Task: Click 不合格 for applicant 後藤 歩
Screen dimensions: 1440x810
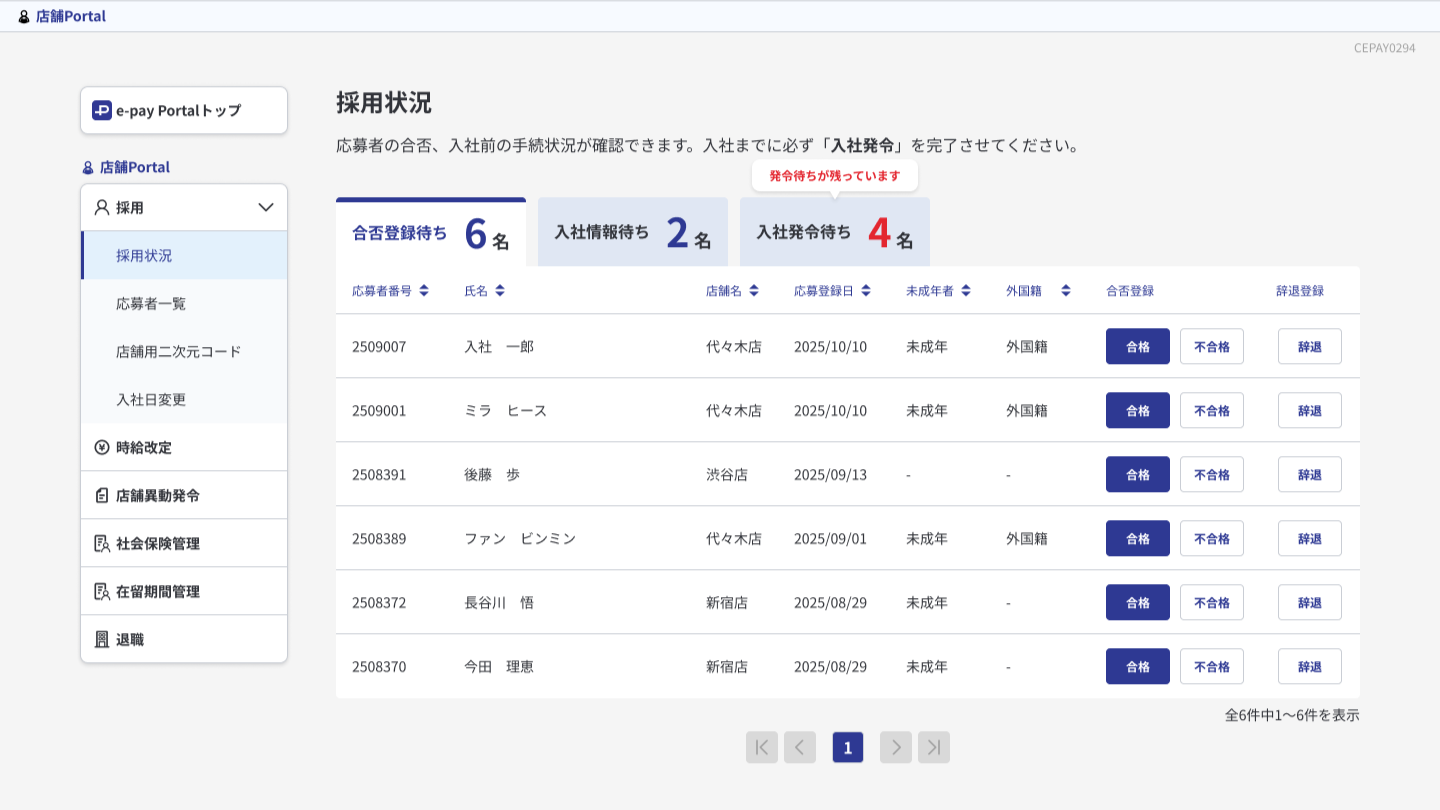Action: [x=1212, y=474]
